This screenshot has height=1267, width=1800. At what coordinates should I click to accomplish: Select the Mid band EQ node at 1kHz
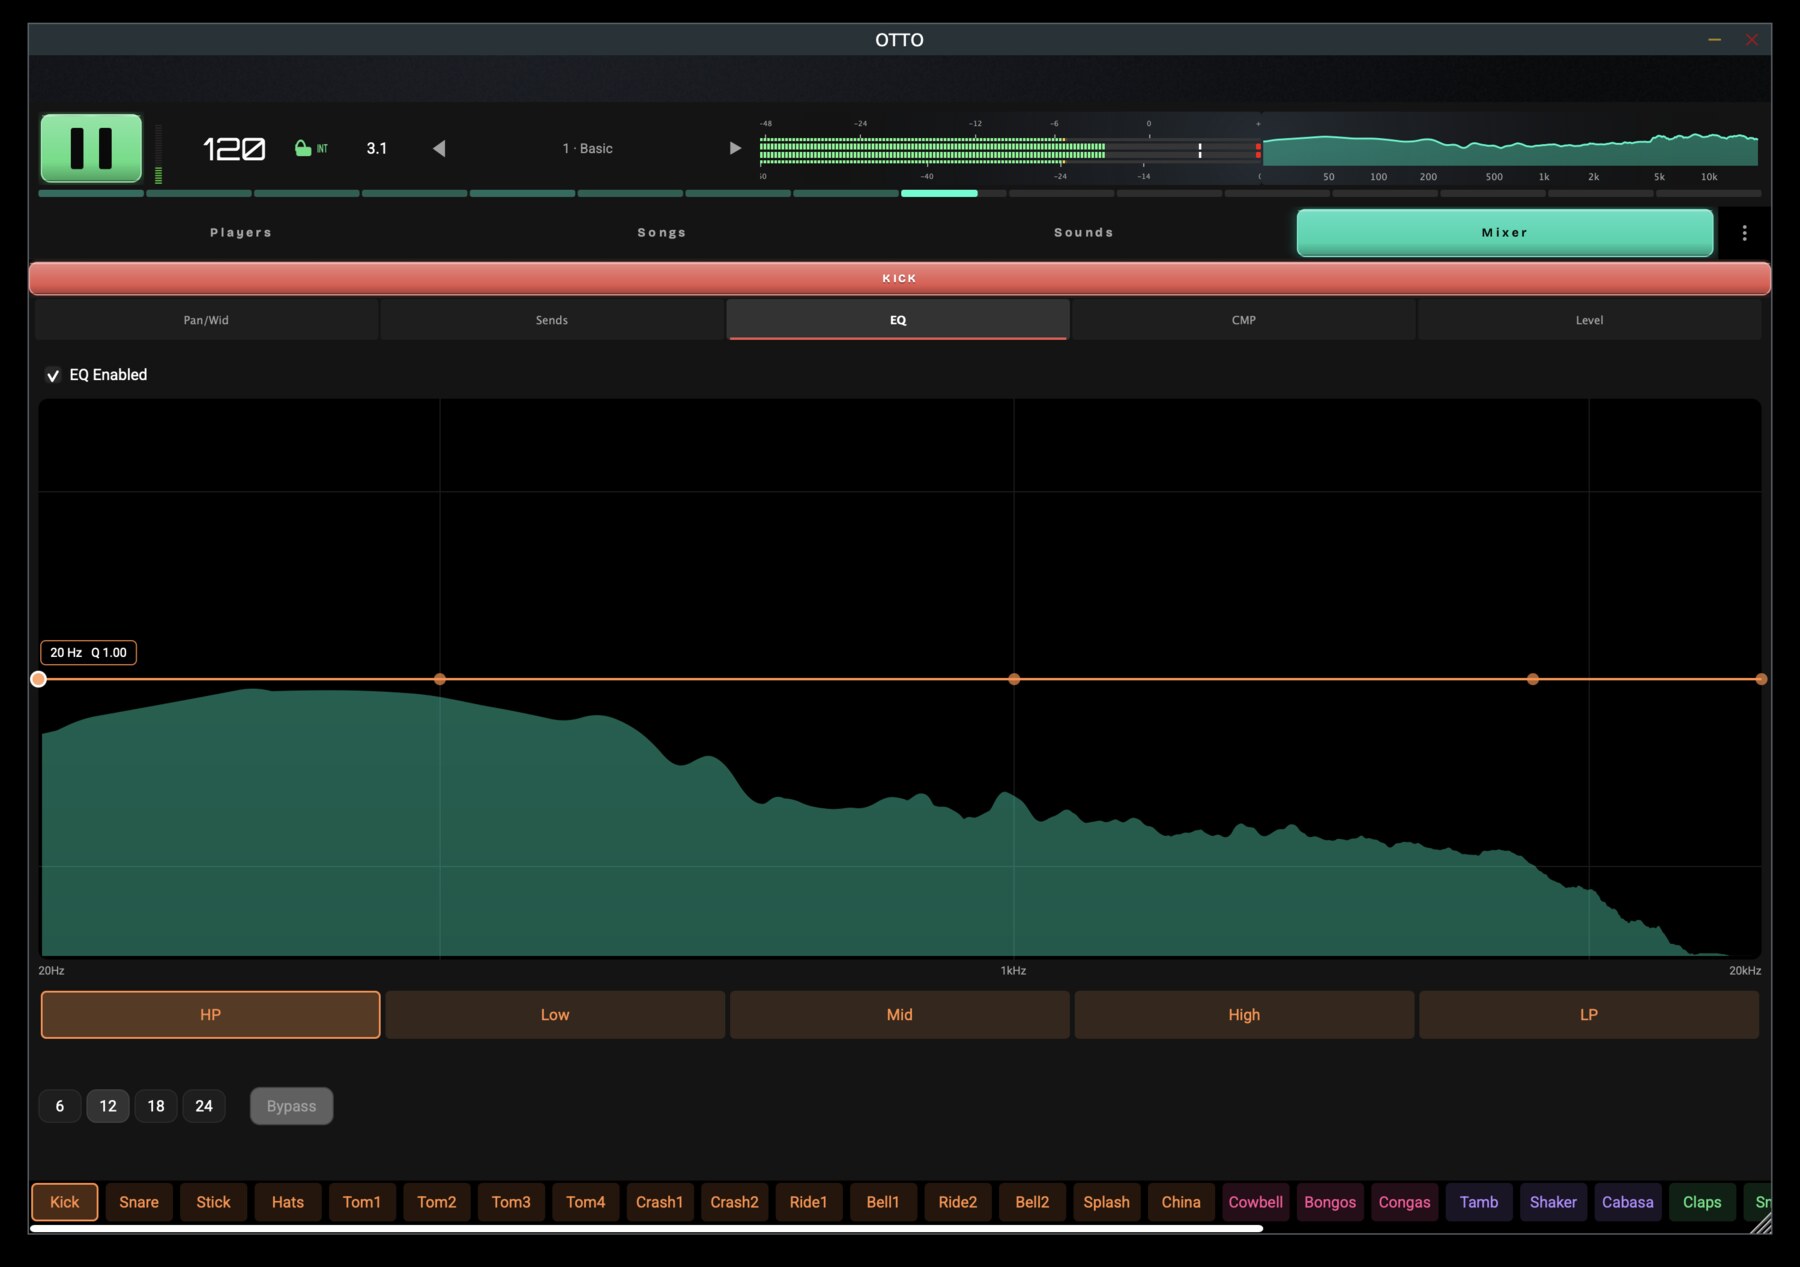pyautogui.click(x=1014, y=679)
